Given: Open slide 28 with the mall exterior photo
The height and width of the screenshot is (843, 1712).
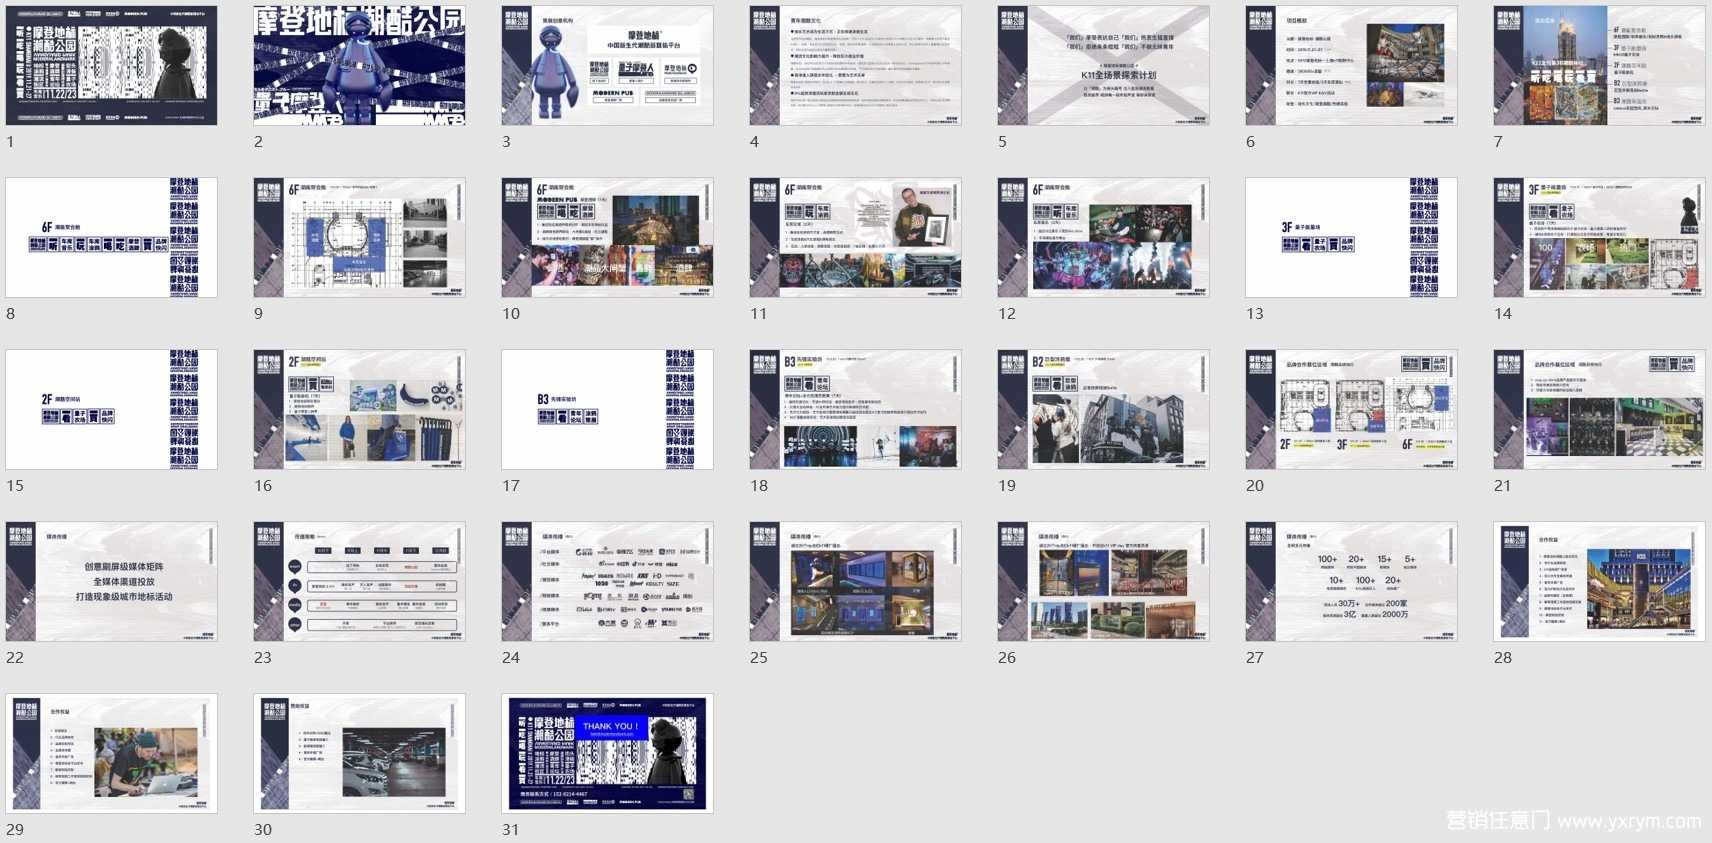Looking at the screenshot, I should [1600, 582].
